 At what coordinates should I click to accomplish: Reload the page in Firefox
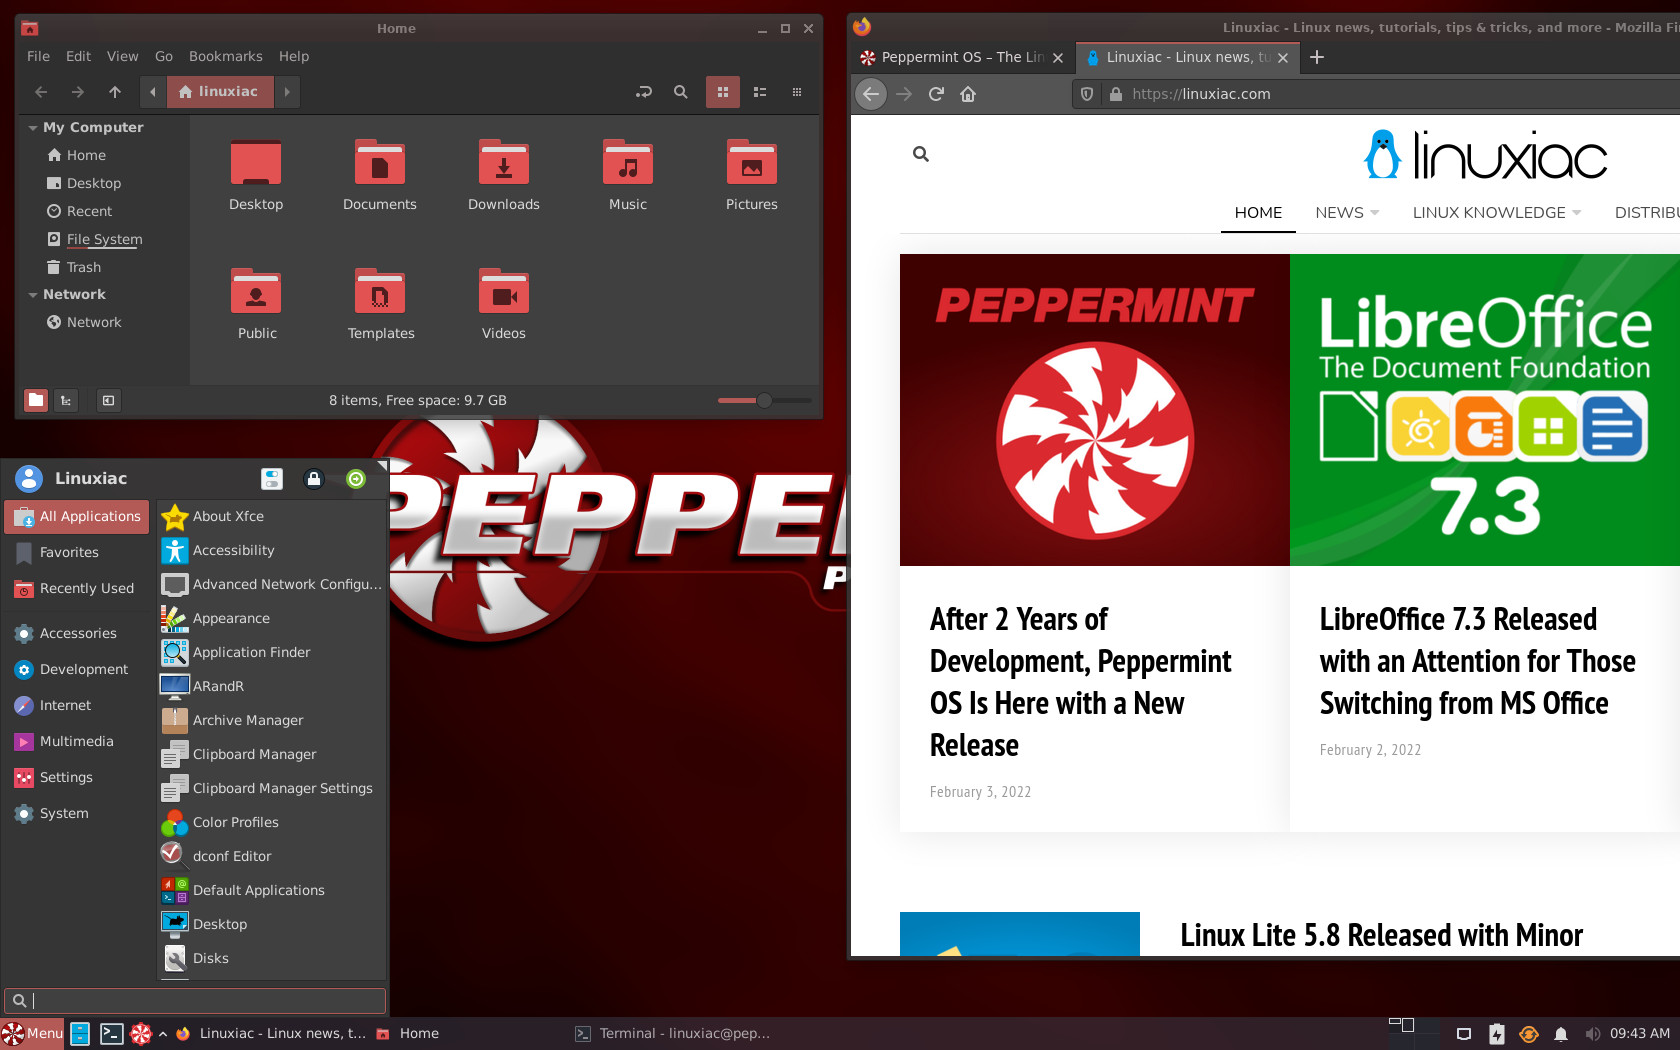[936, 94]
